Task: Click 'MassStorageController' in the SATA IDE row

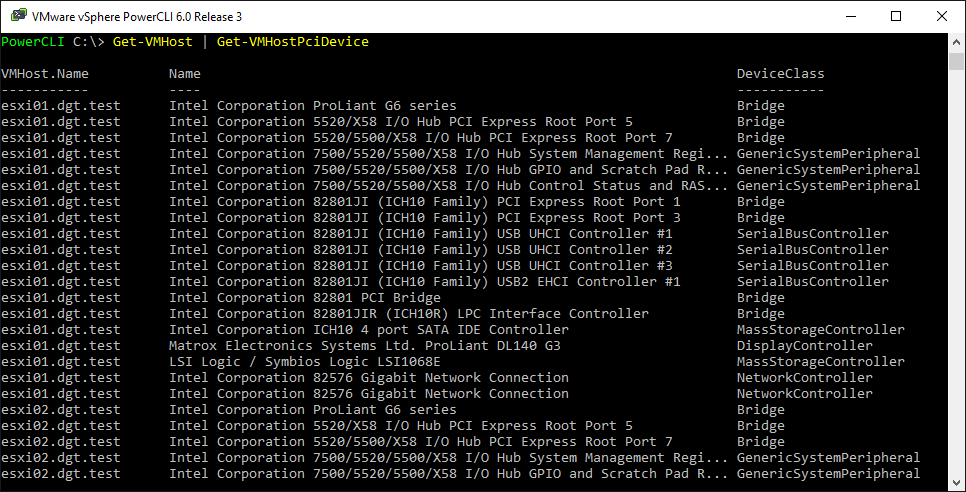Action: point(821,330)
